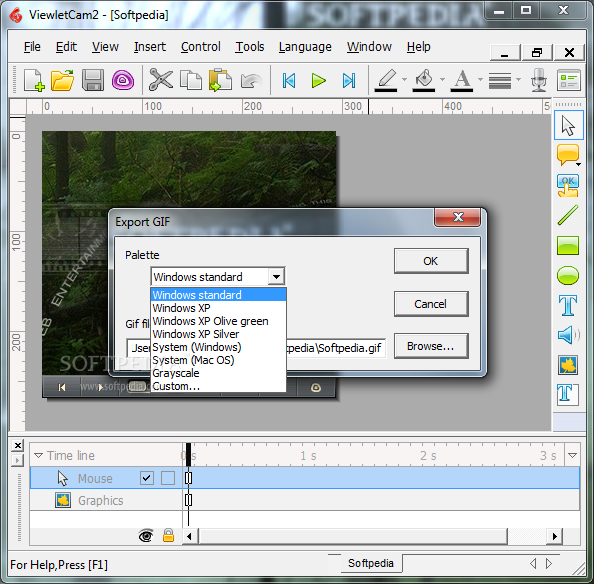
Task: Insert a framed text box
Action: (568, 395)
